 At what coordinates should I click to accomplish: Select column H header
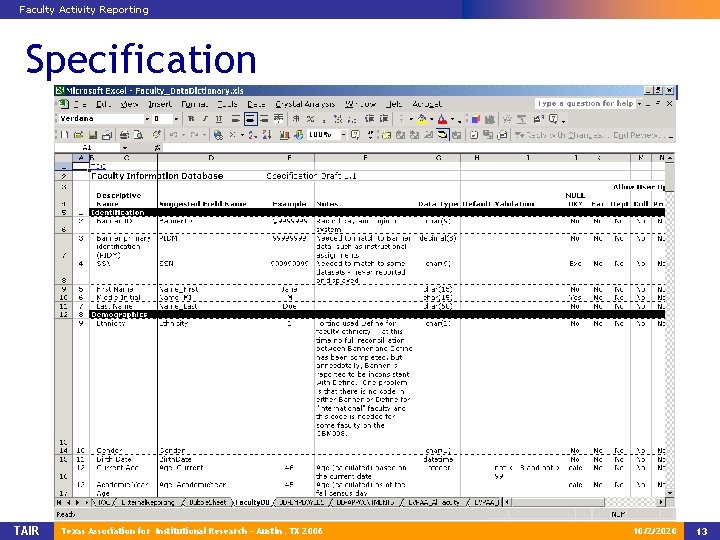tap(477, 158)
